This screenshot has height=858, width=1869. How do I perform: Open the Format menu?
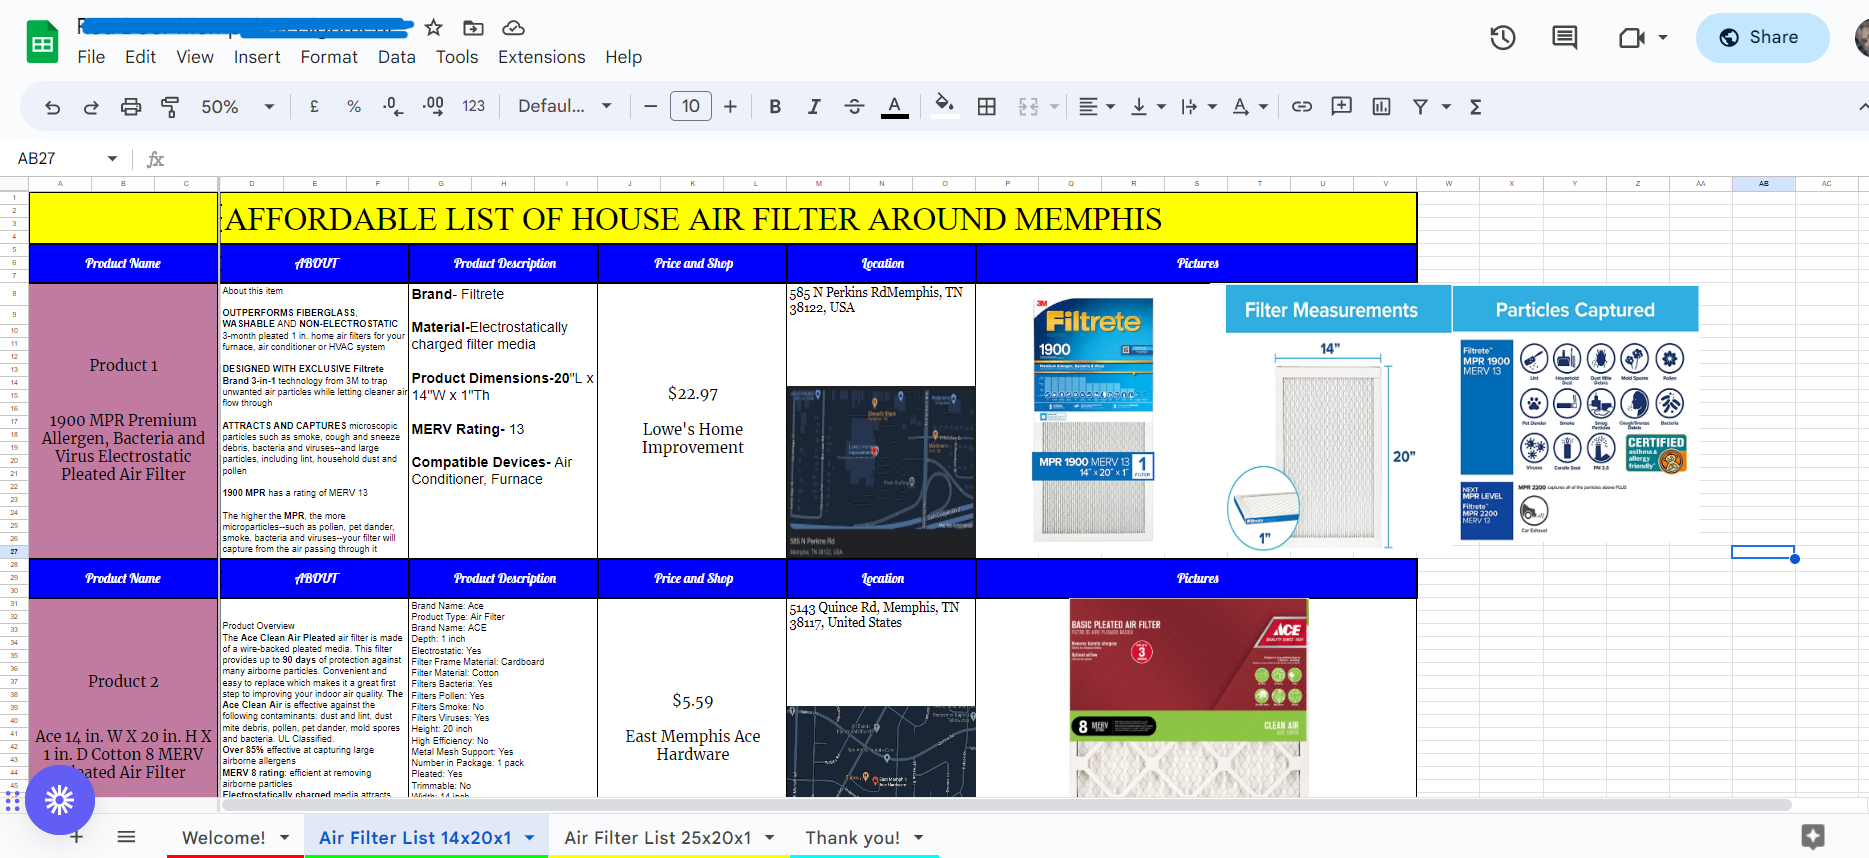coord(329,57)
